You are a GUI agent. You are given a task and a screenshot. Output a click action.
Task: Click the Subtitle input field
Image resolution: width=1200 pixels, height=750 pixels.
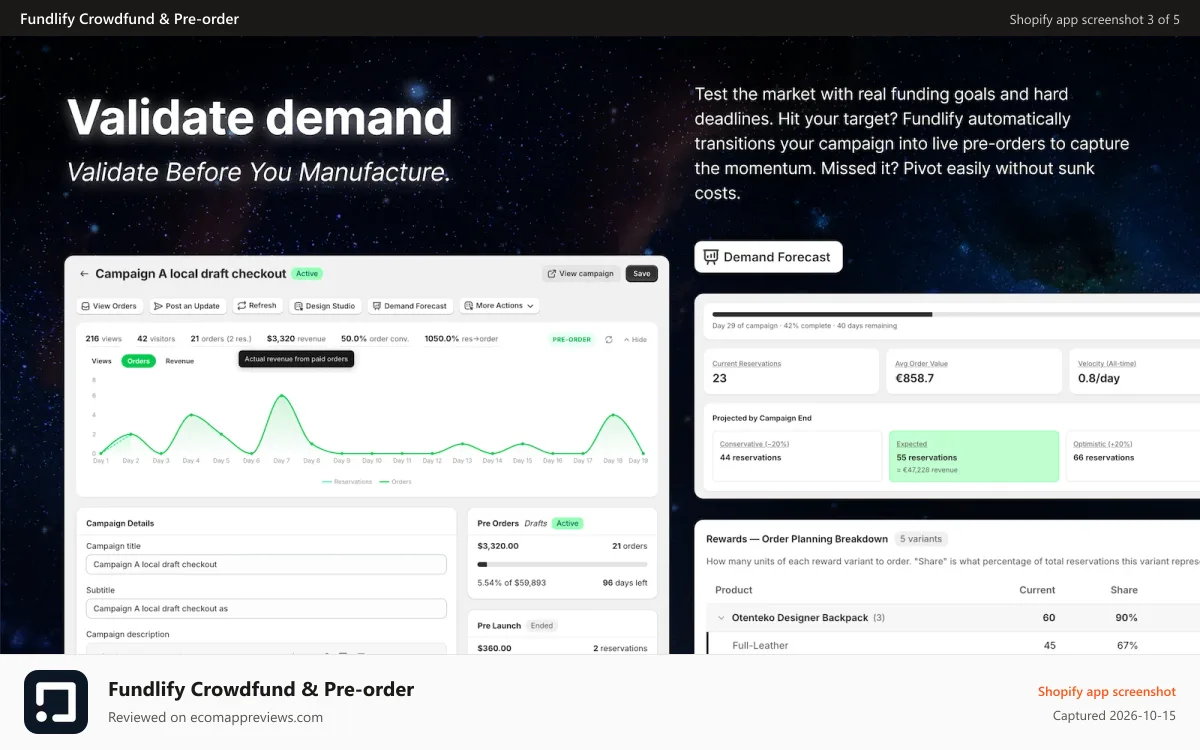point(266,608)
